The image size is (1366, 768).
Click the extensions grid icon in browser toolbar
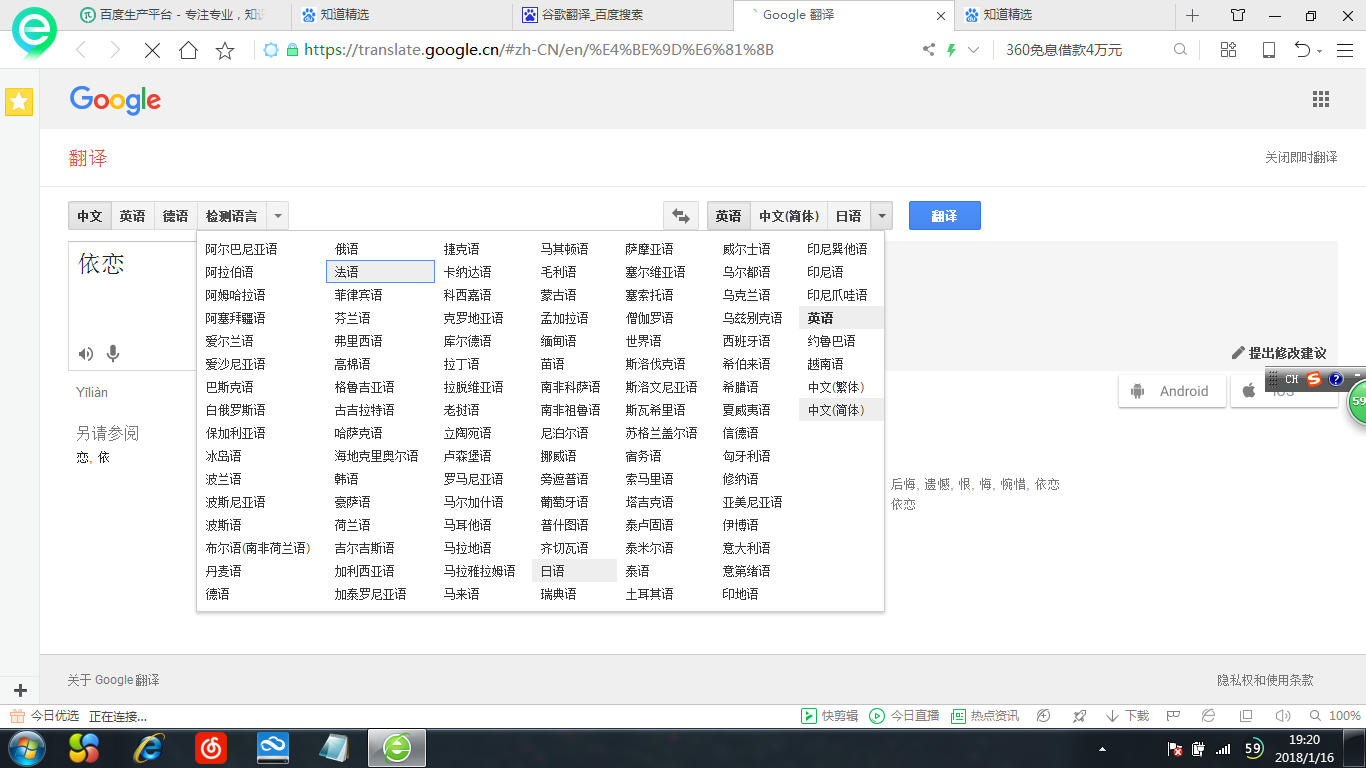pos(1229,50)
